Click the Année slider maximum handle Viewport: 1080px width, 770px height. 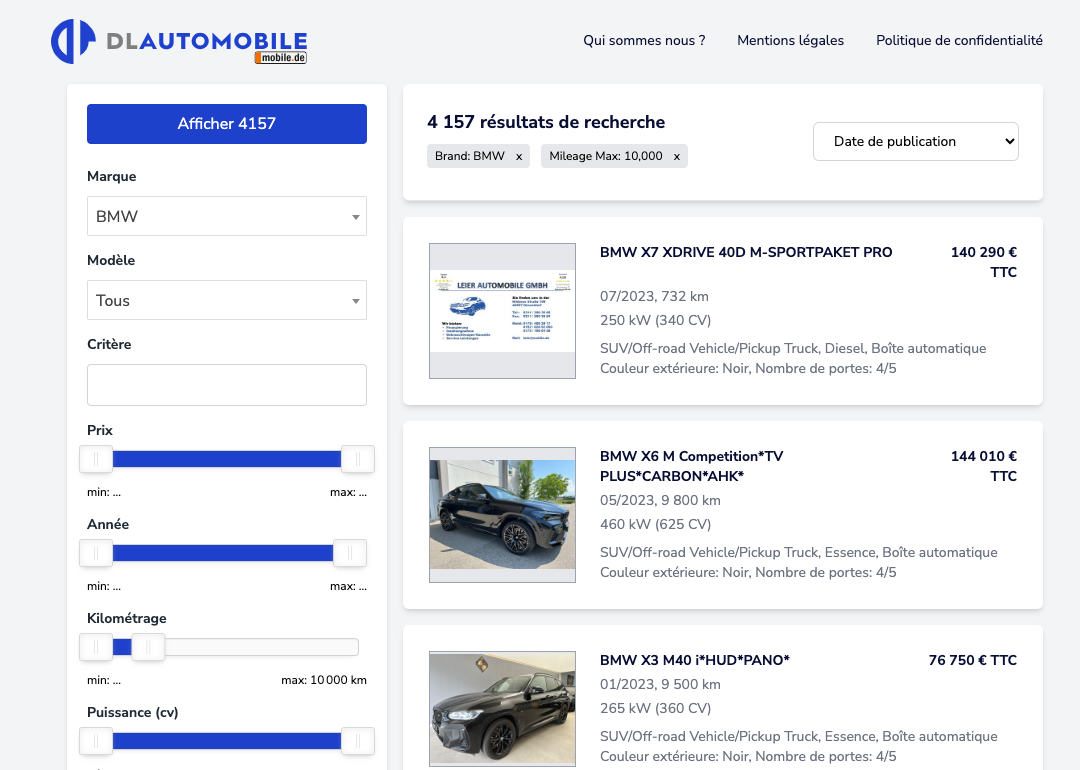point(349,553)
